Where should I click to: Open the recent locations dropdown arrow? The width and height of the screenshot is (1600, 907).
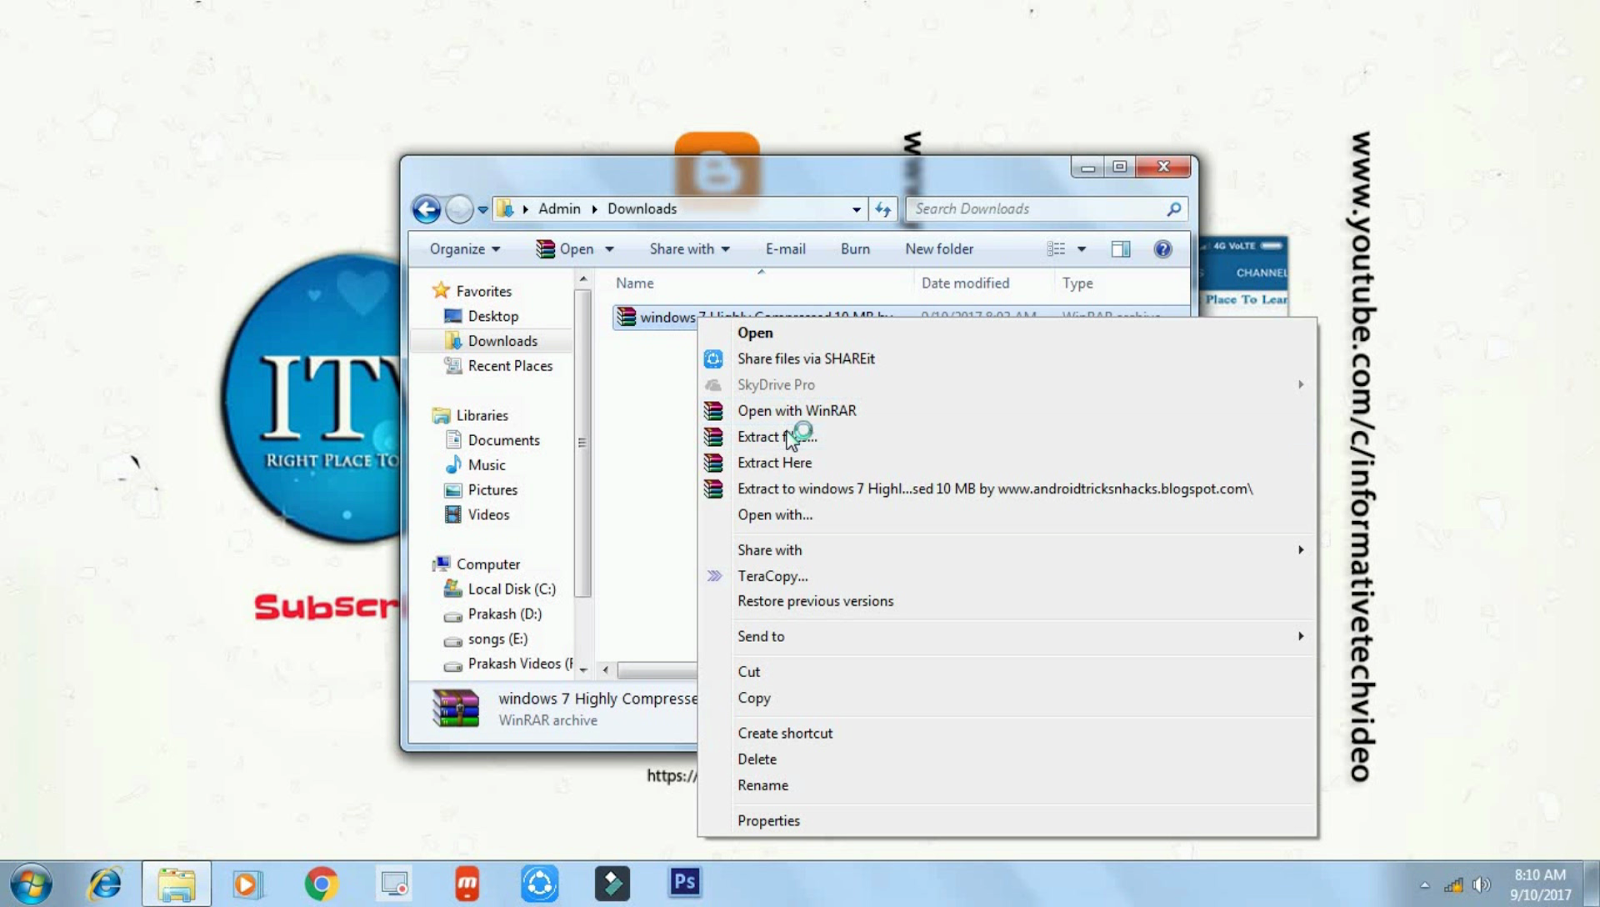[483, 210]
